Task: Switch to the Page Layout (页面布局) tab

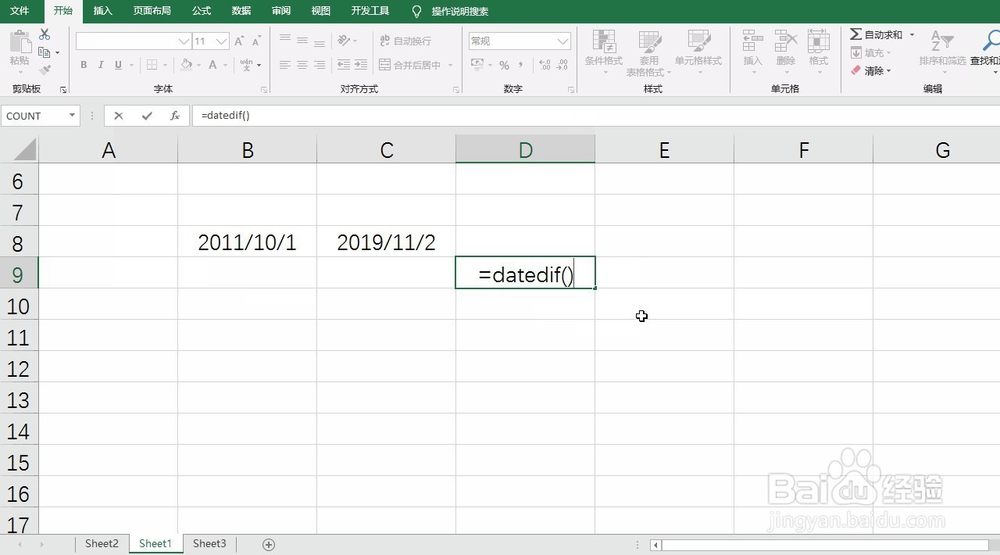Action: coord(152,11)
